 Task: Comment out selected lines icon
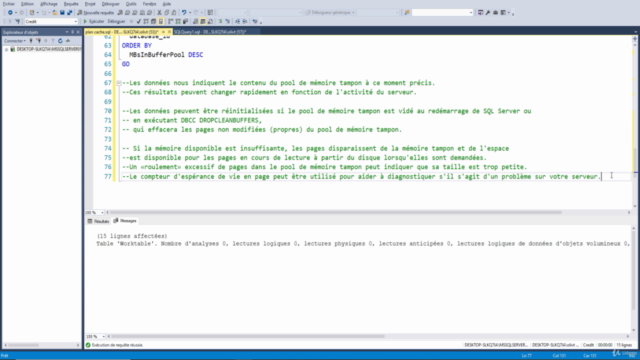(220, 21)
